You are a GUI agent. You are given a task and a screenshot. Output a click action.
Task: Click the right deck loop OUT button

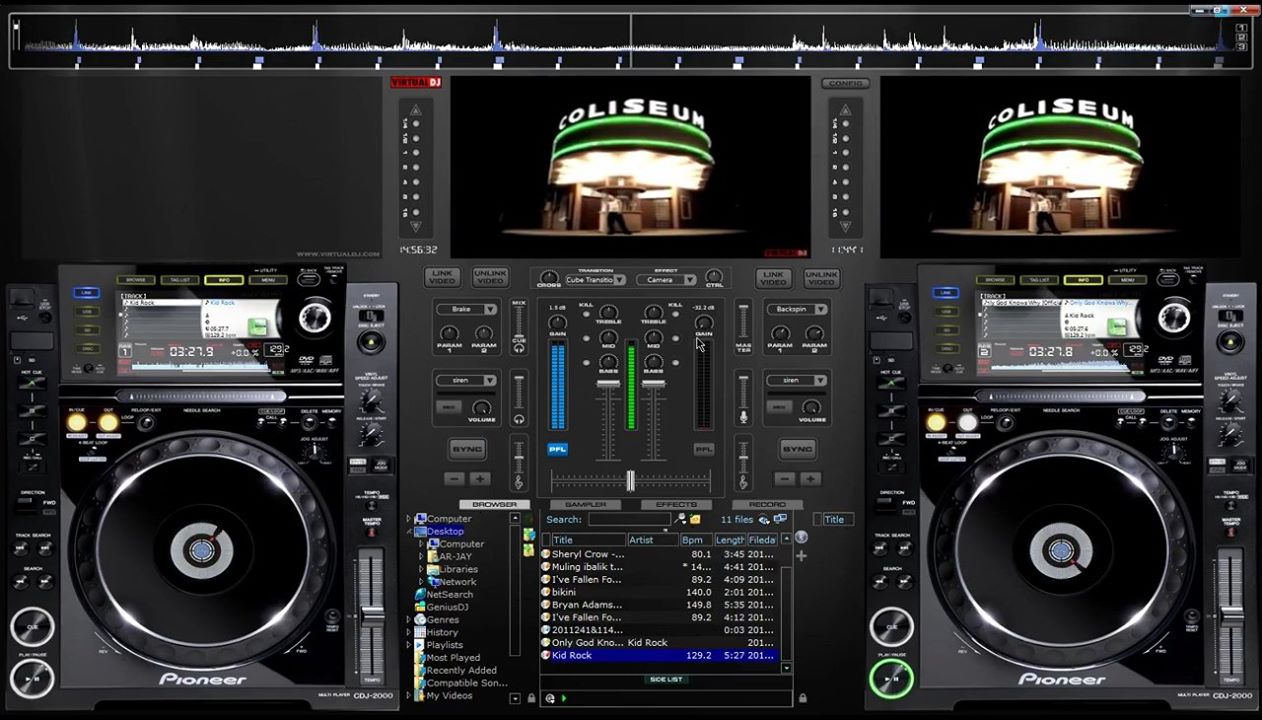point(967,422)
